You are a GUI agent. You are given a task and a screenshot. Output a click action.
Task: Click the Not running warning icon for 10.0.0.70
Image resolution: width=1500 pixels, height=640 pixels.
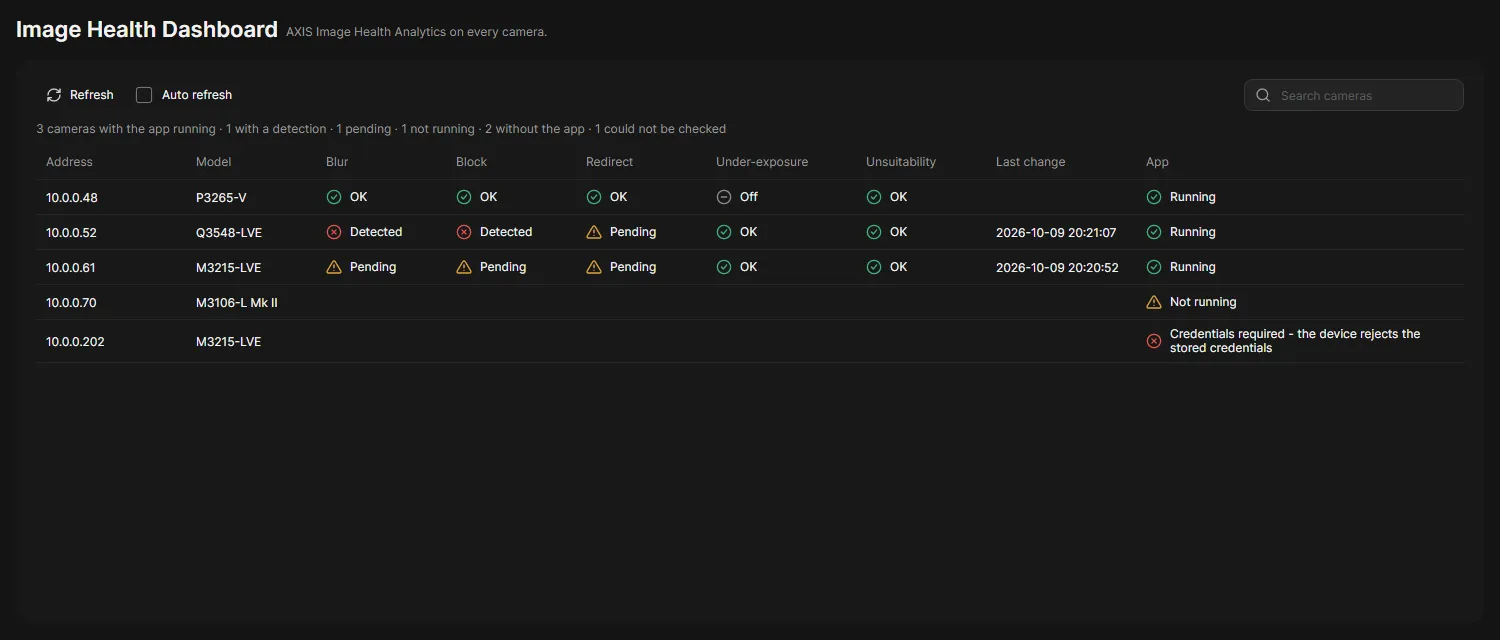(x=1154, y=302)
